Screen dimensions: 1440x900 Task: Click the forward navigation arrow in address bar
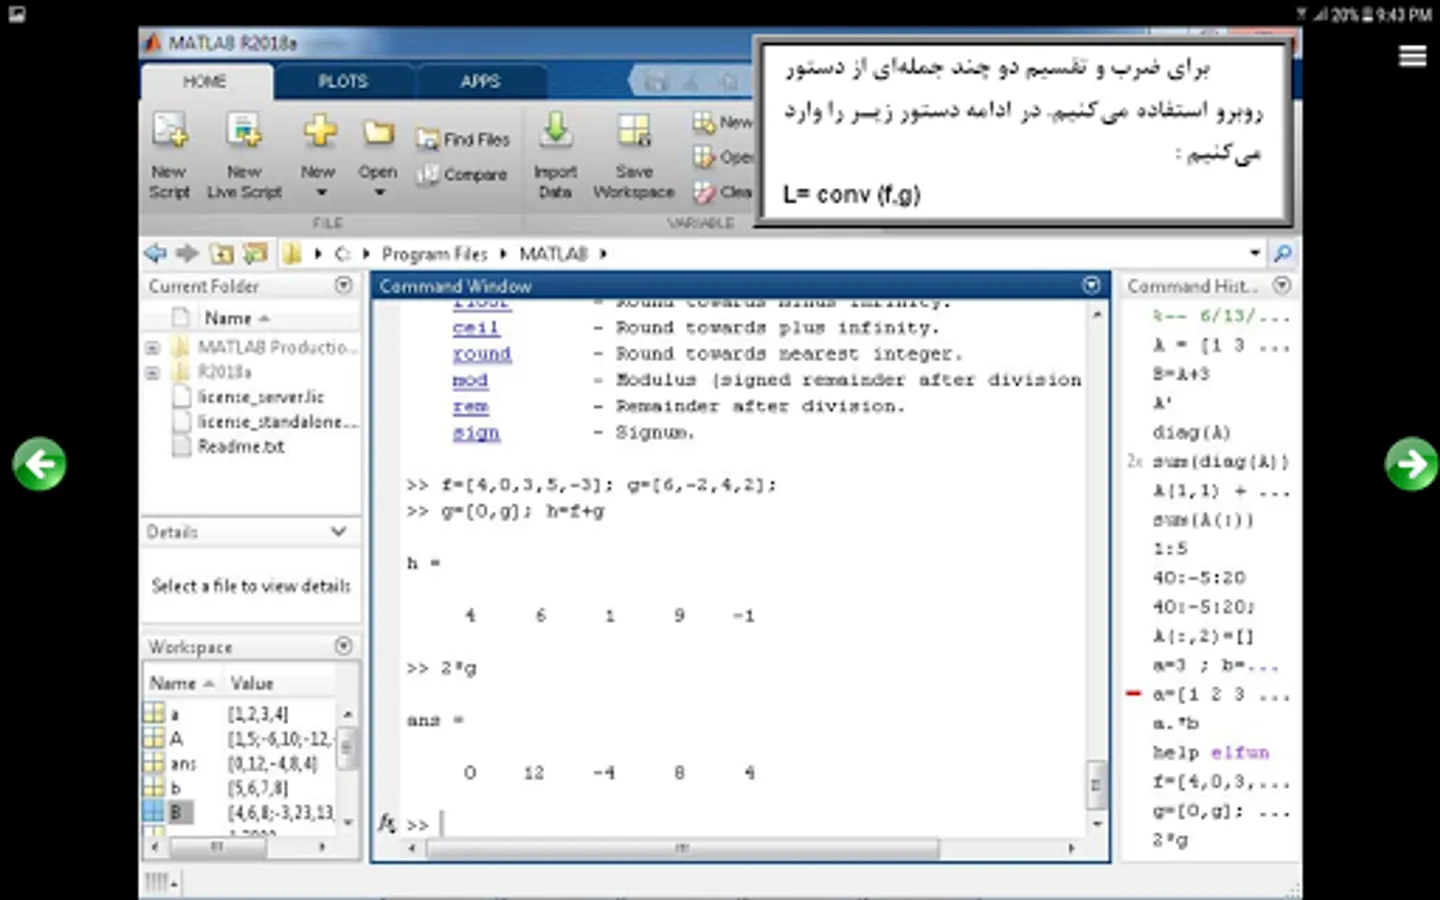click(x=187, y=254)
